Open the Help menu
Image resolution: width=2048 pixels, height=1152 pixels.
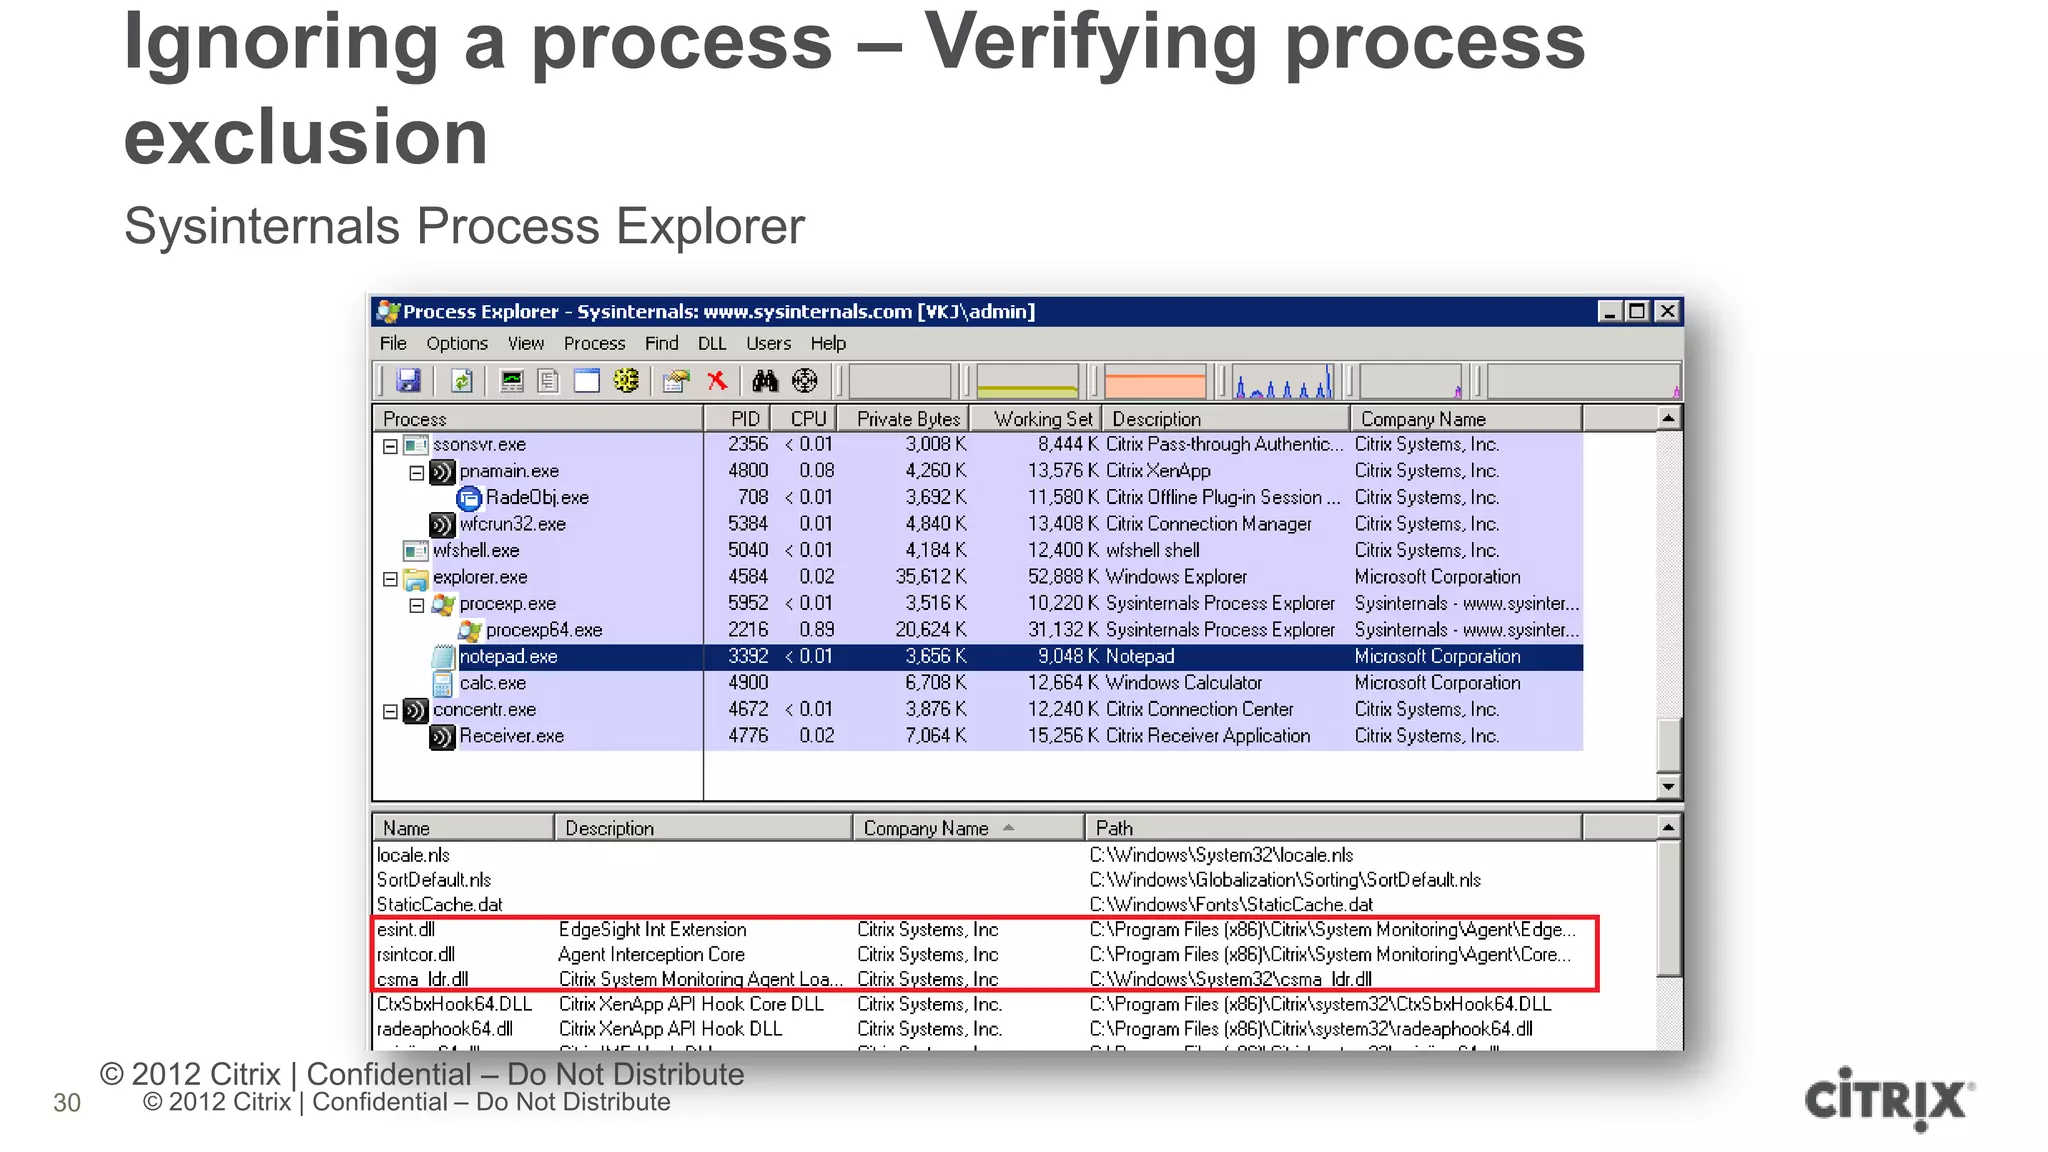click(x=828, y=343)
